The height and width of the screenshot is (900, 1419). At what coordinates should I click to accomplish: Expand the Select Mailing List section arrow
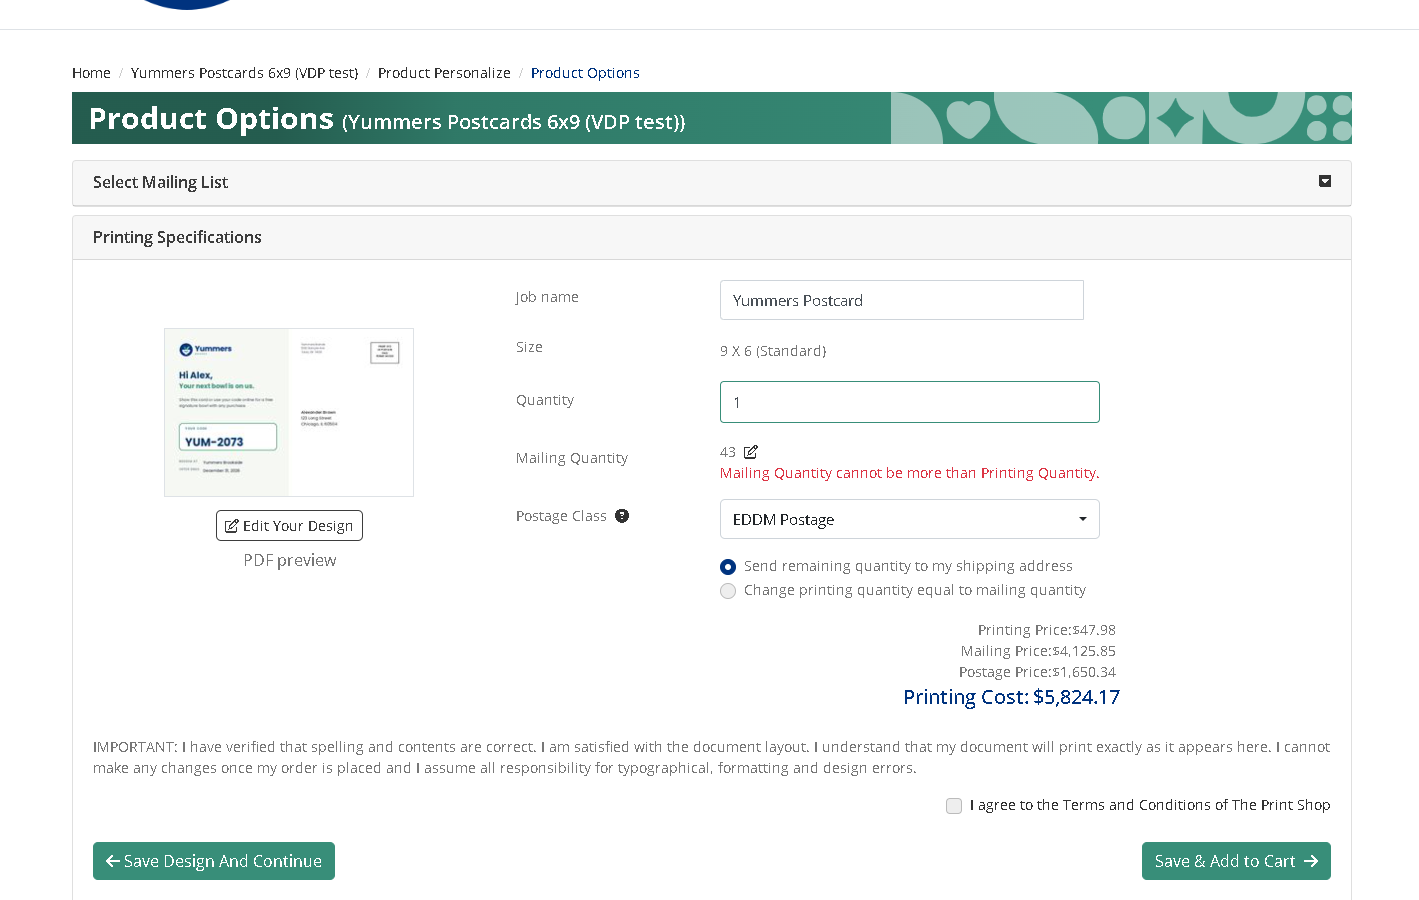pyautogui.click(x=1325, y=181)
